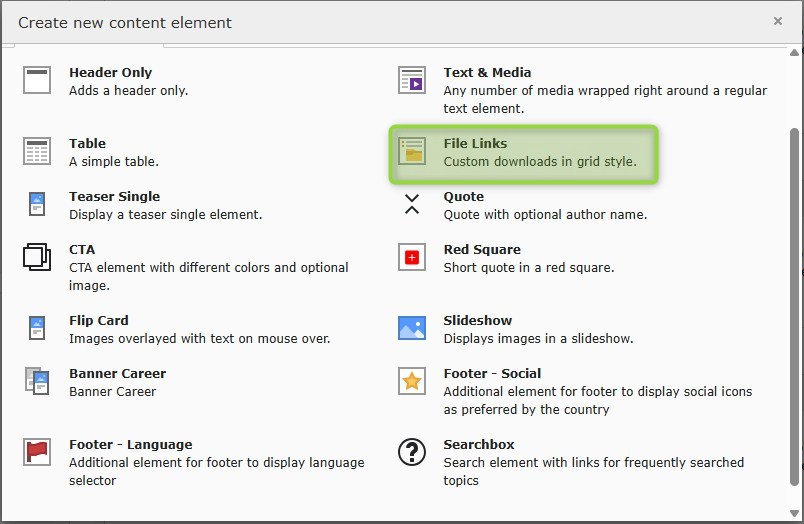Click the Text & Media icon
Image resolution: width=804 pixels, height=524 pixels.
[412, 80]
